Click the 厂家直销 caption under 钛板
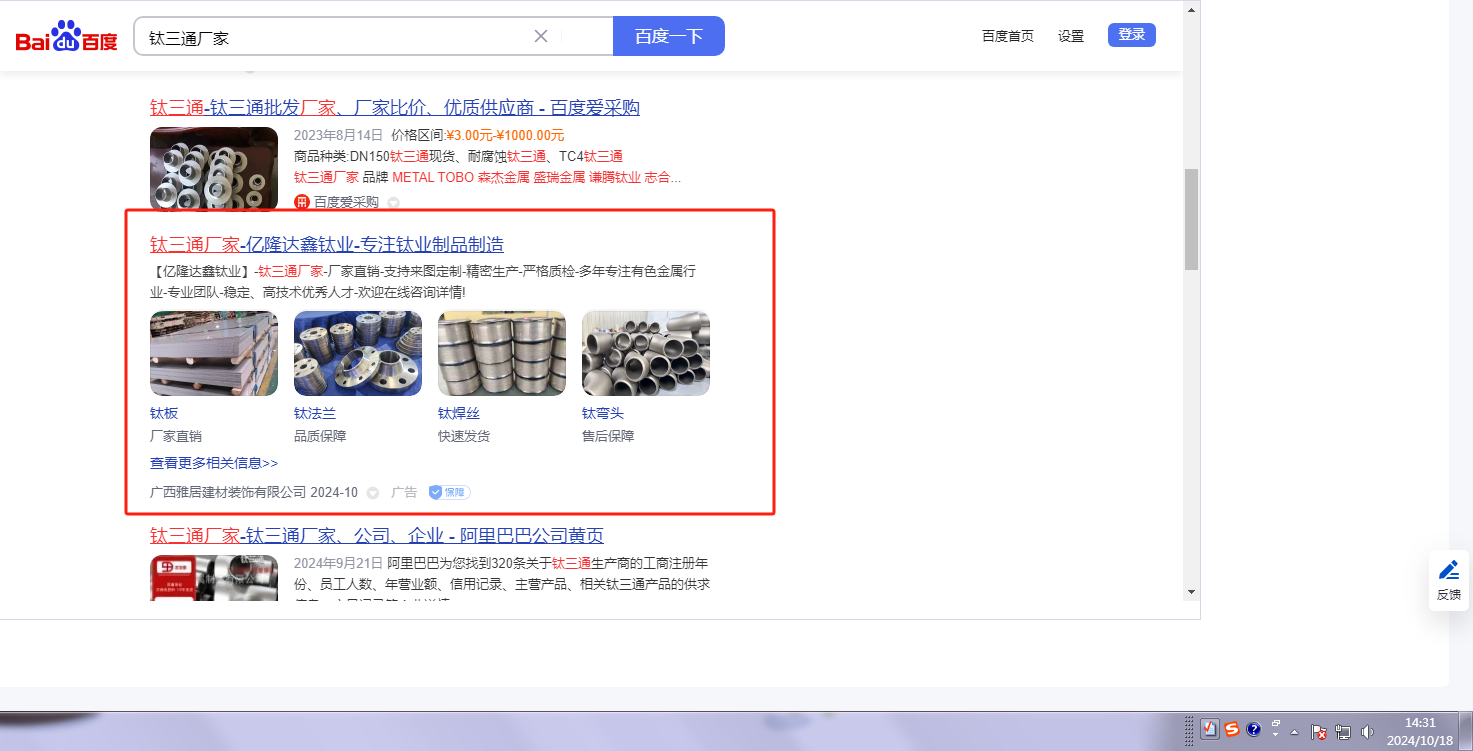 (x=176, y=436)
